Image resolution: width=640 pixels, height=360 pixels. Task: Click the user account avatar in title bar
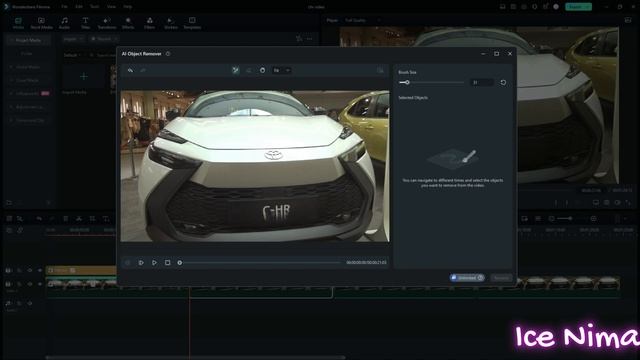click(556, 7)
